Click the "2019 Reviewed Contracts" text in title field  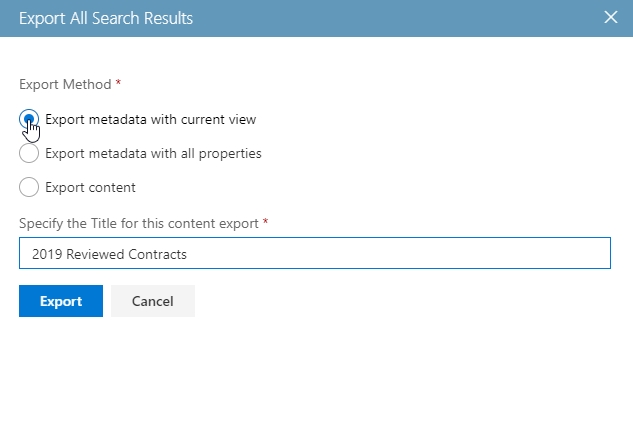109,254
